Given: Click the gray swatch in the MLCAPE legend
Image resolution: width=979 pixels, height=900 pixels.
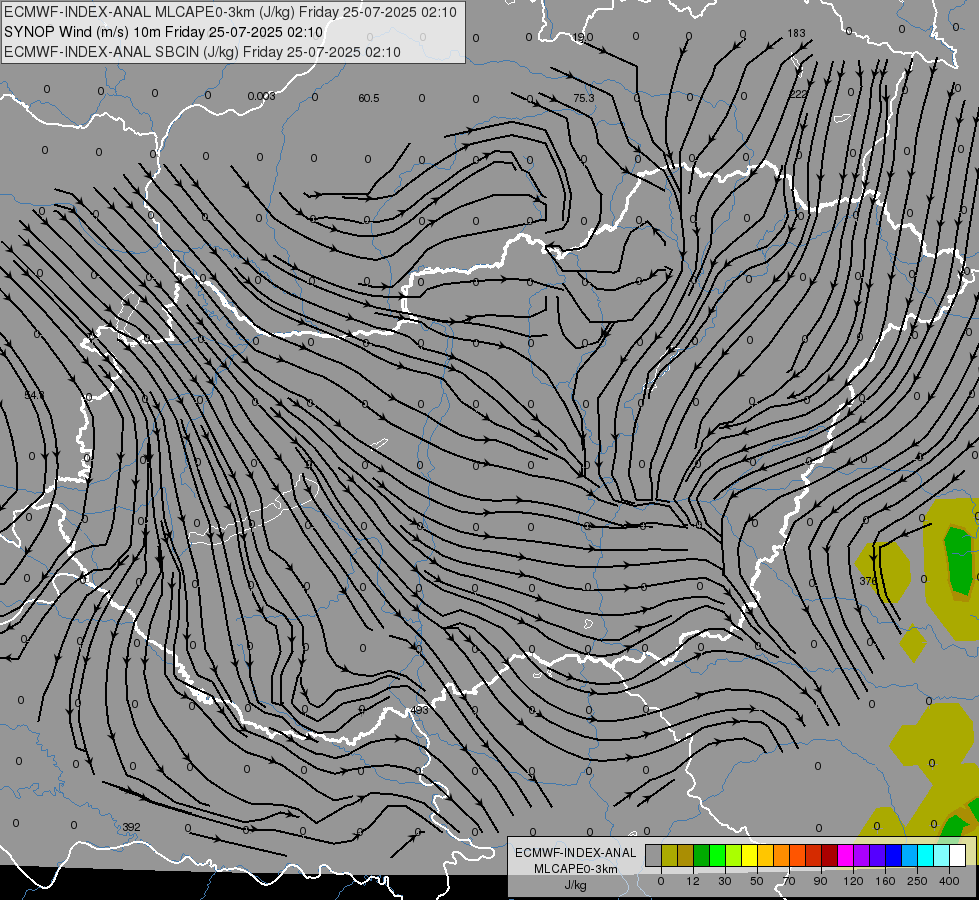Looking at the screenshot, I should click(x=654, y=855).
